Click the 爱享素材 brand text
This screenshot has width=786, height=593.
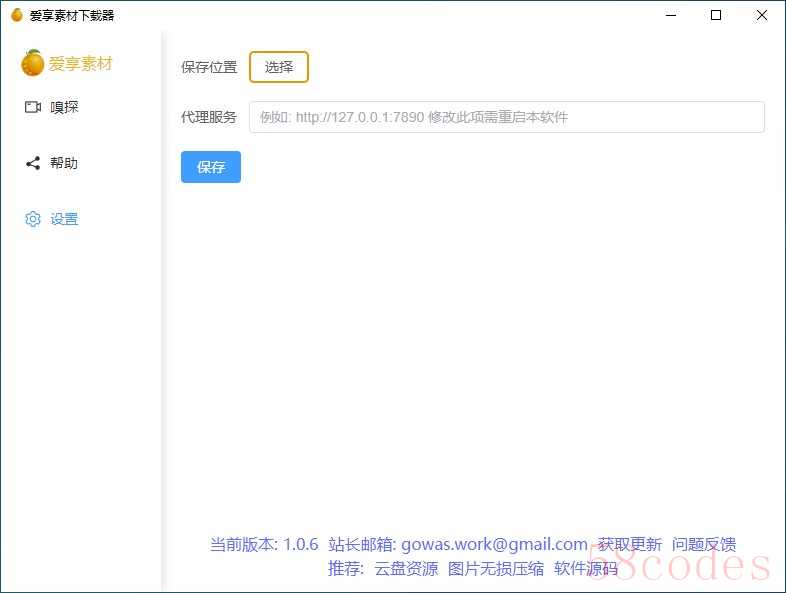[x=80, y=64]
